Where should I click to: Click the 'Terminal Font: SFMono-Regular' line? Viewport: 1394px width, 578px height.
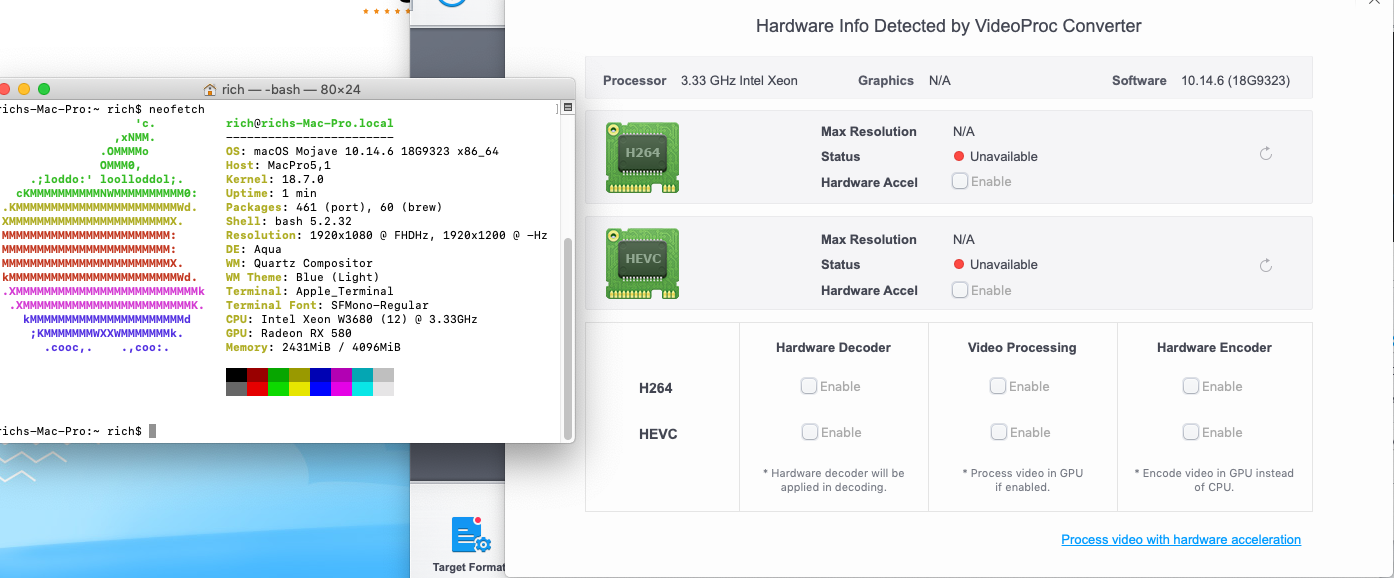(328, 305)
